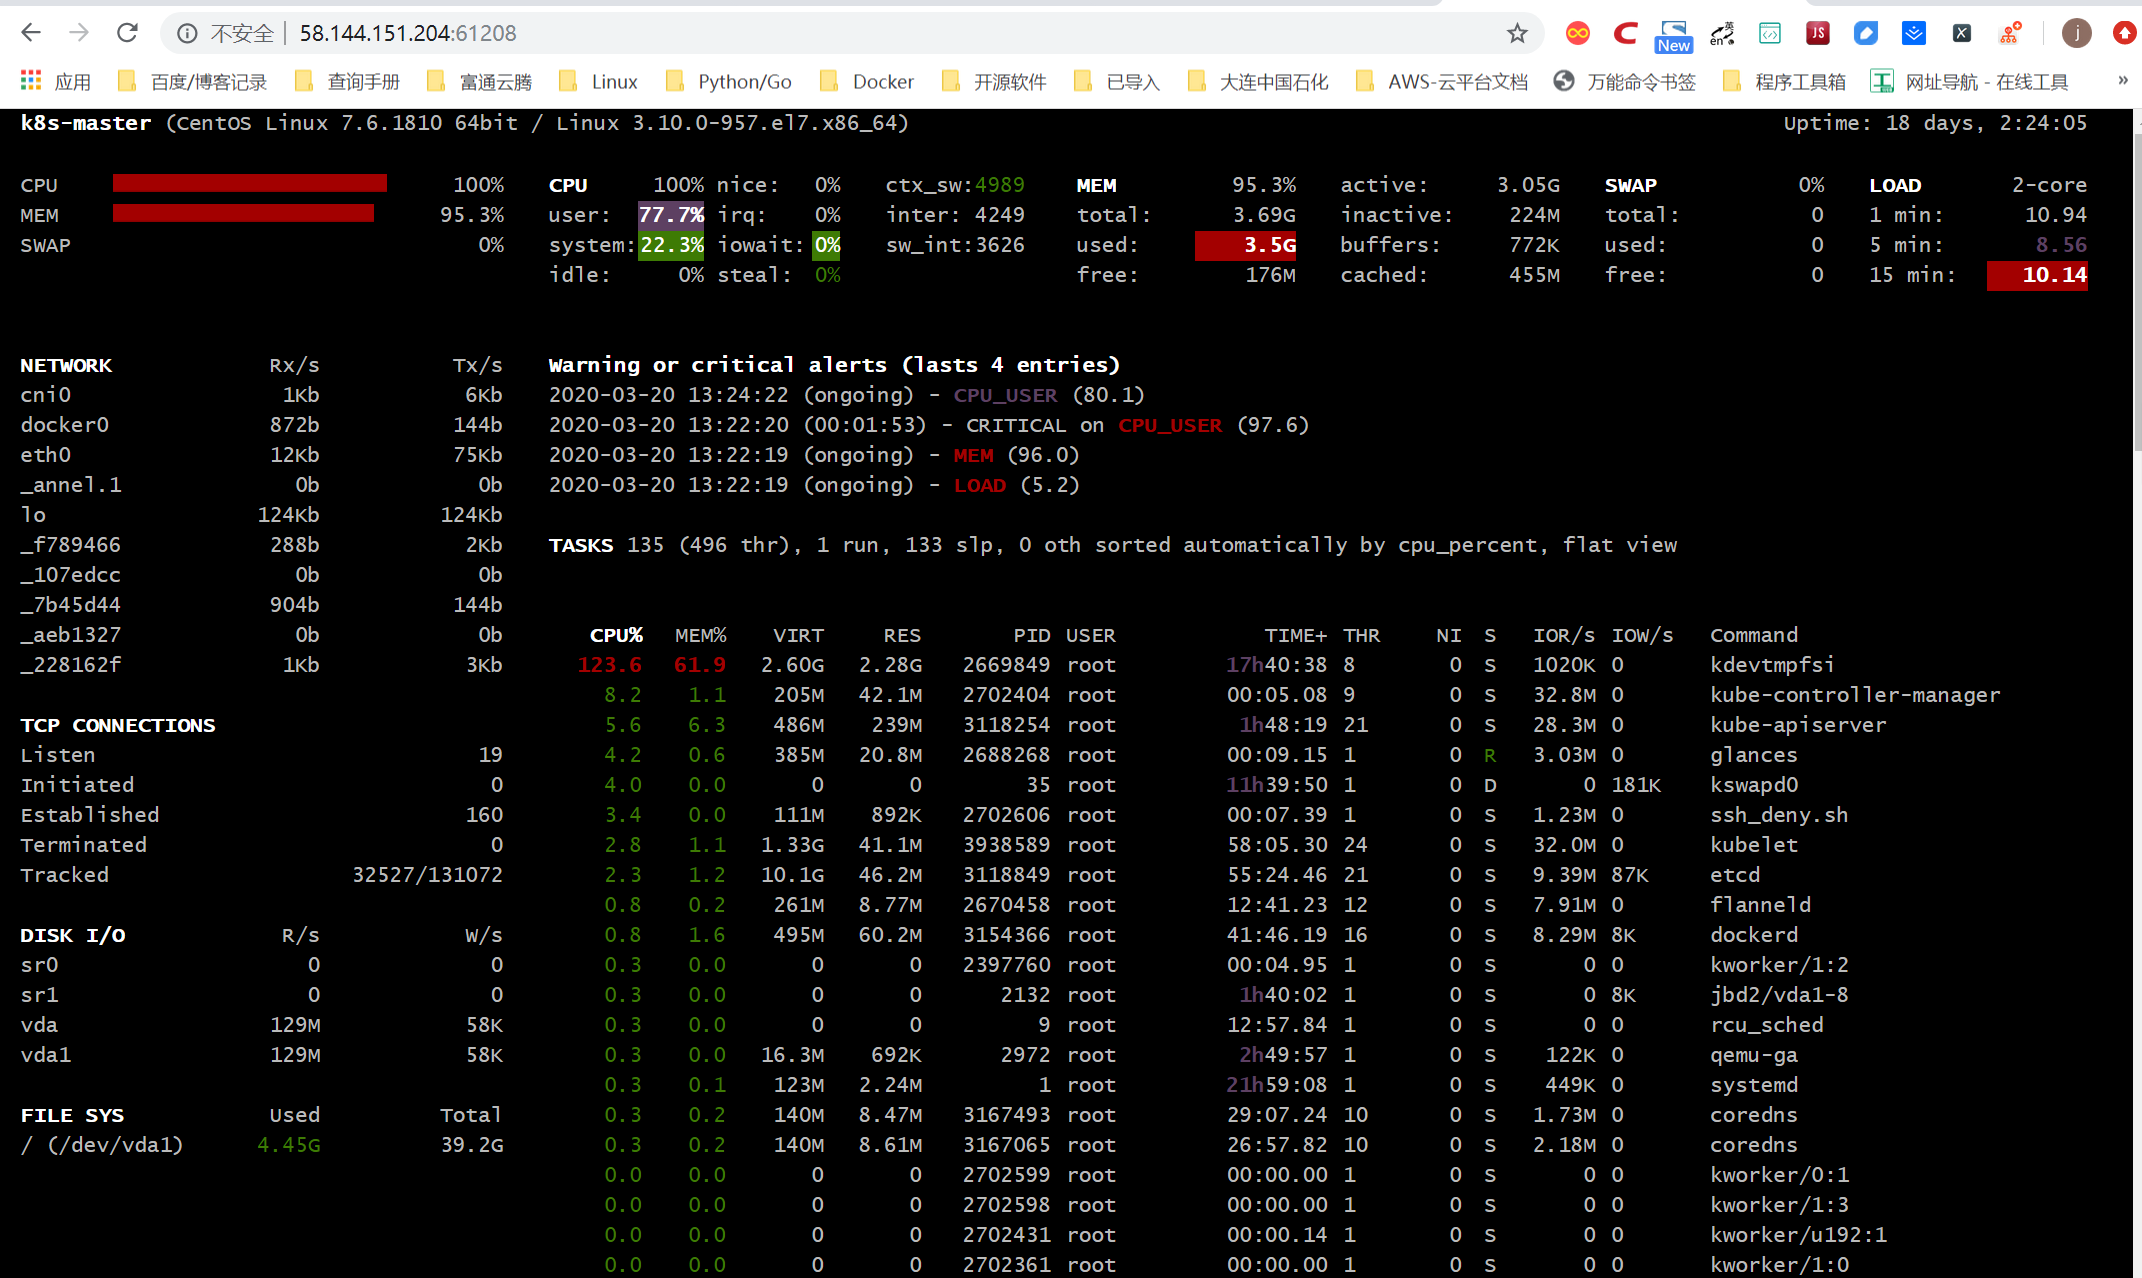2142x1278 pixels.
Task: Click the ssh_deny.sh process name
Action: [x=1779, y=815]
